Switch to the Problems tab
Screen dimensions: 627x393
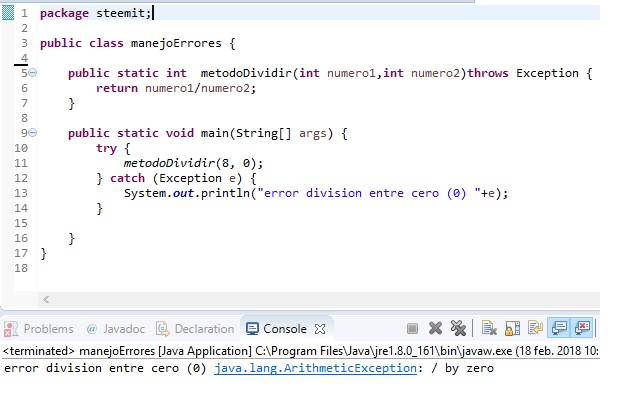48,329
